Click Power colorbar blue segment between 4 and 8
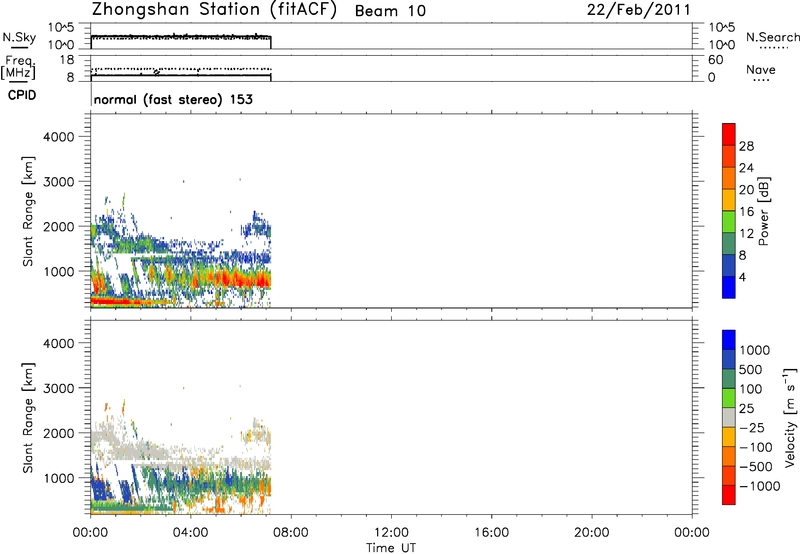Screen dimensions: 800x554 coord(729,265)
